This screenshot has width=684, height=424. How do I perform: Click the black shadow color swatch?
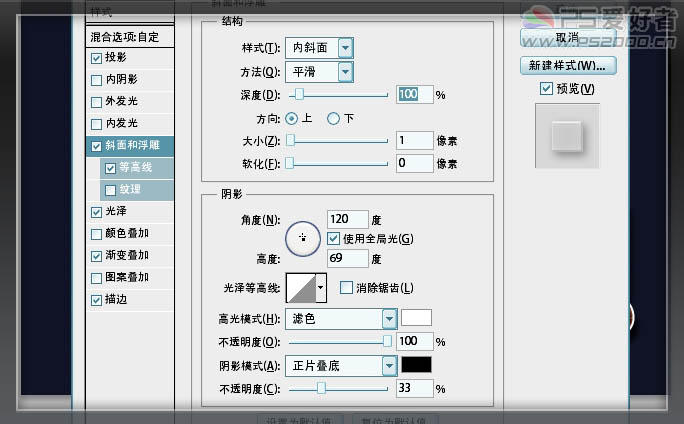417,365
